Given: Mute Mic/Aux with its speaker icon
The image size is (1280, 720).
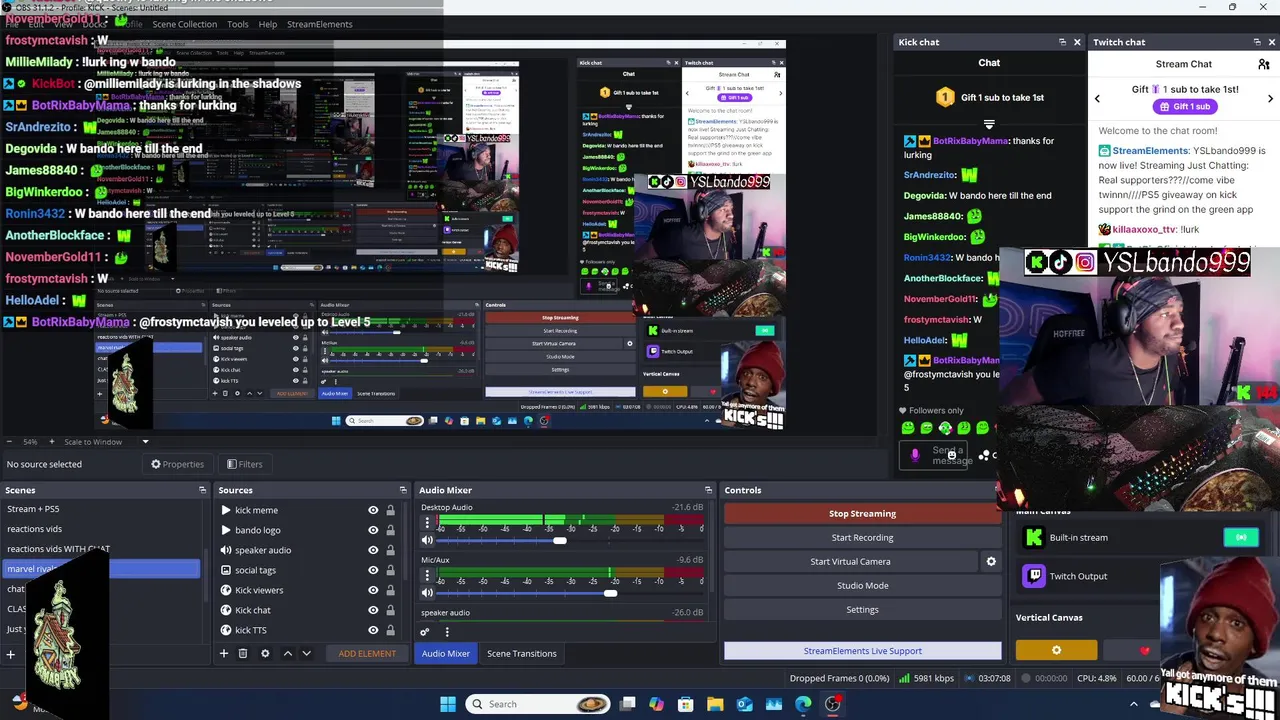Looking at the screenshot, I should [427, 592].
